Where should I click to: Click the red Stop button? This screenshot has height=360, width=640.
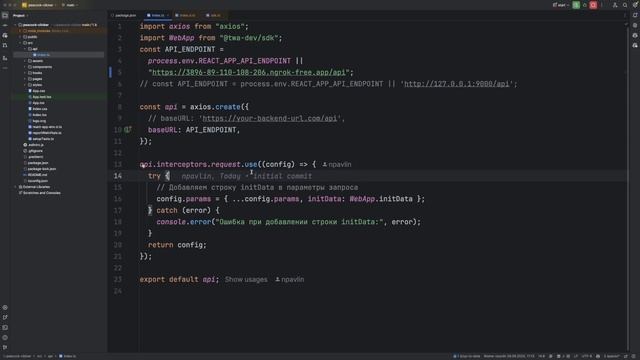[x=593, y=5]
